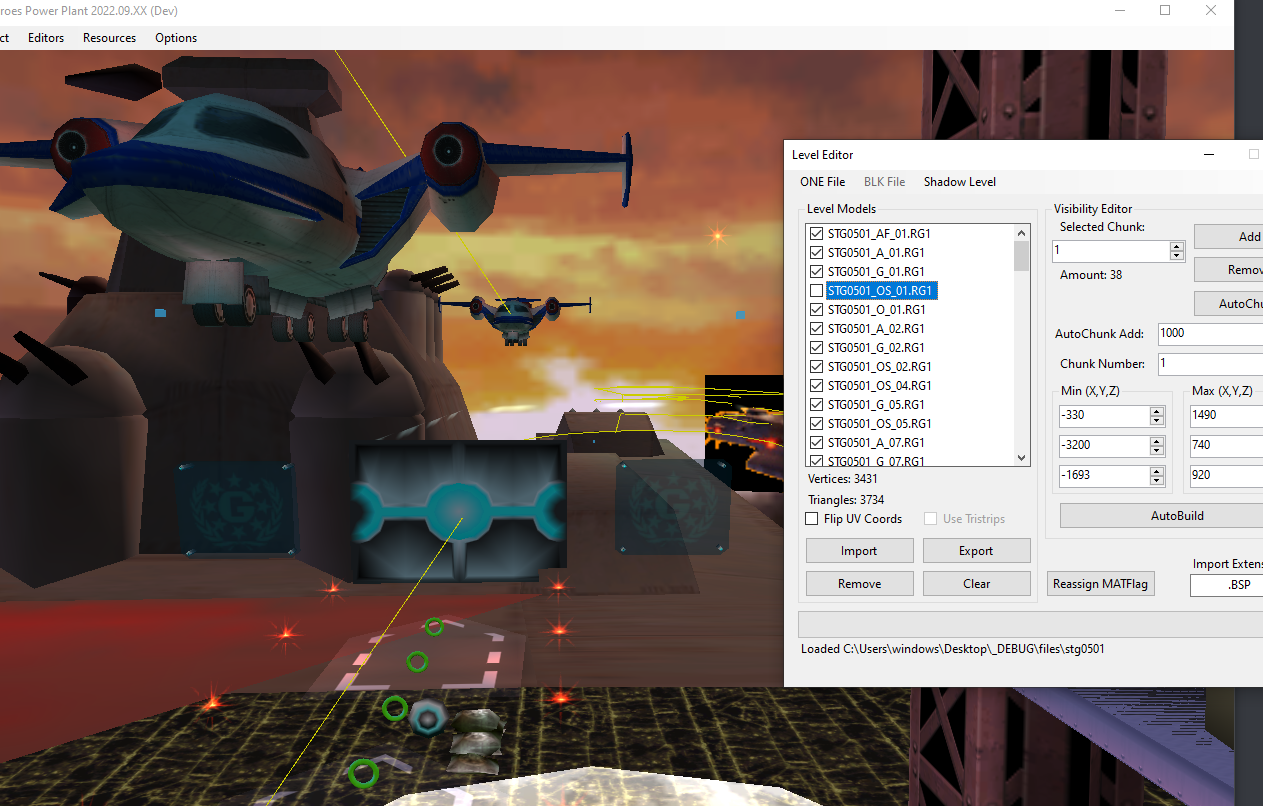Open the Shadow Level tab
Screen dimensions: 1263x806
coord(959,181)
